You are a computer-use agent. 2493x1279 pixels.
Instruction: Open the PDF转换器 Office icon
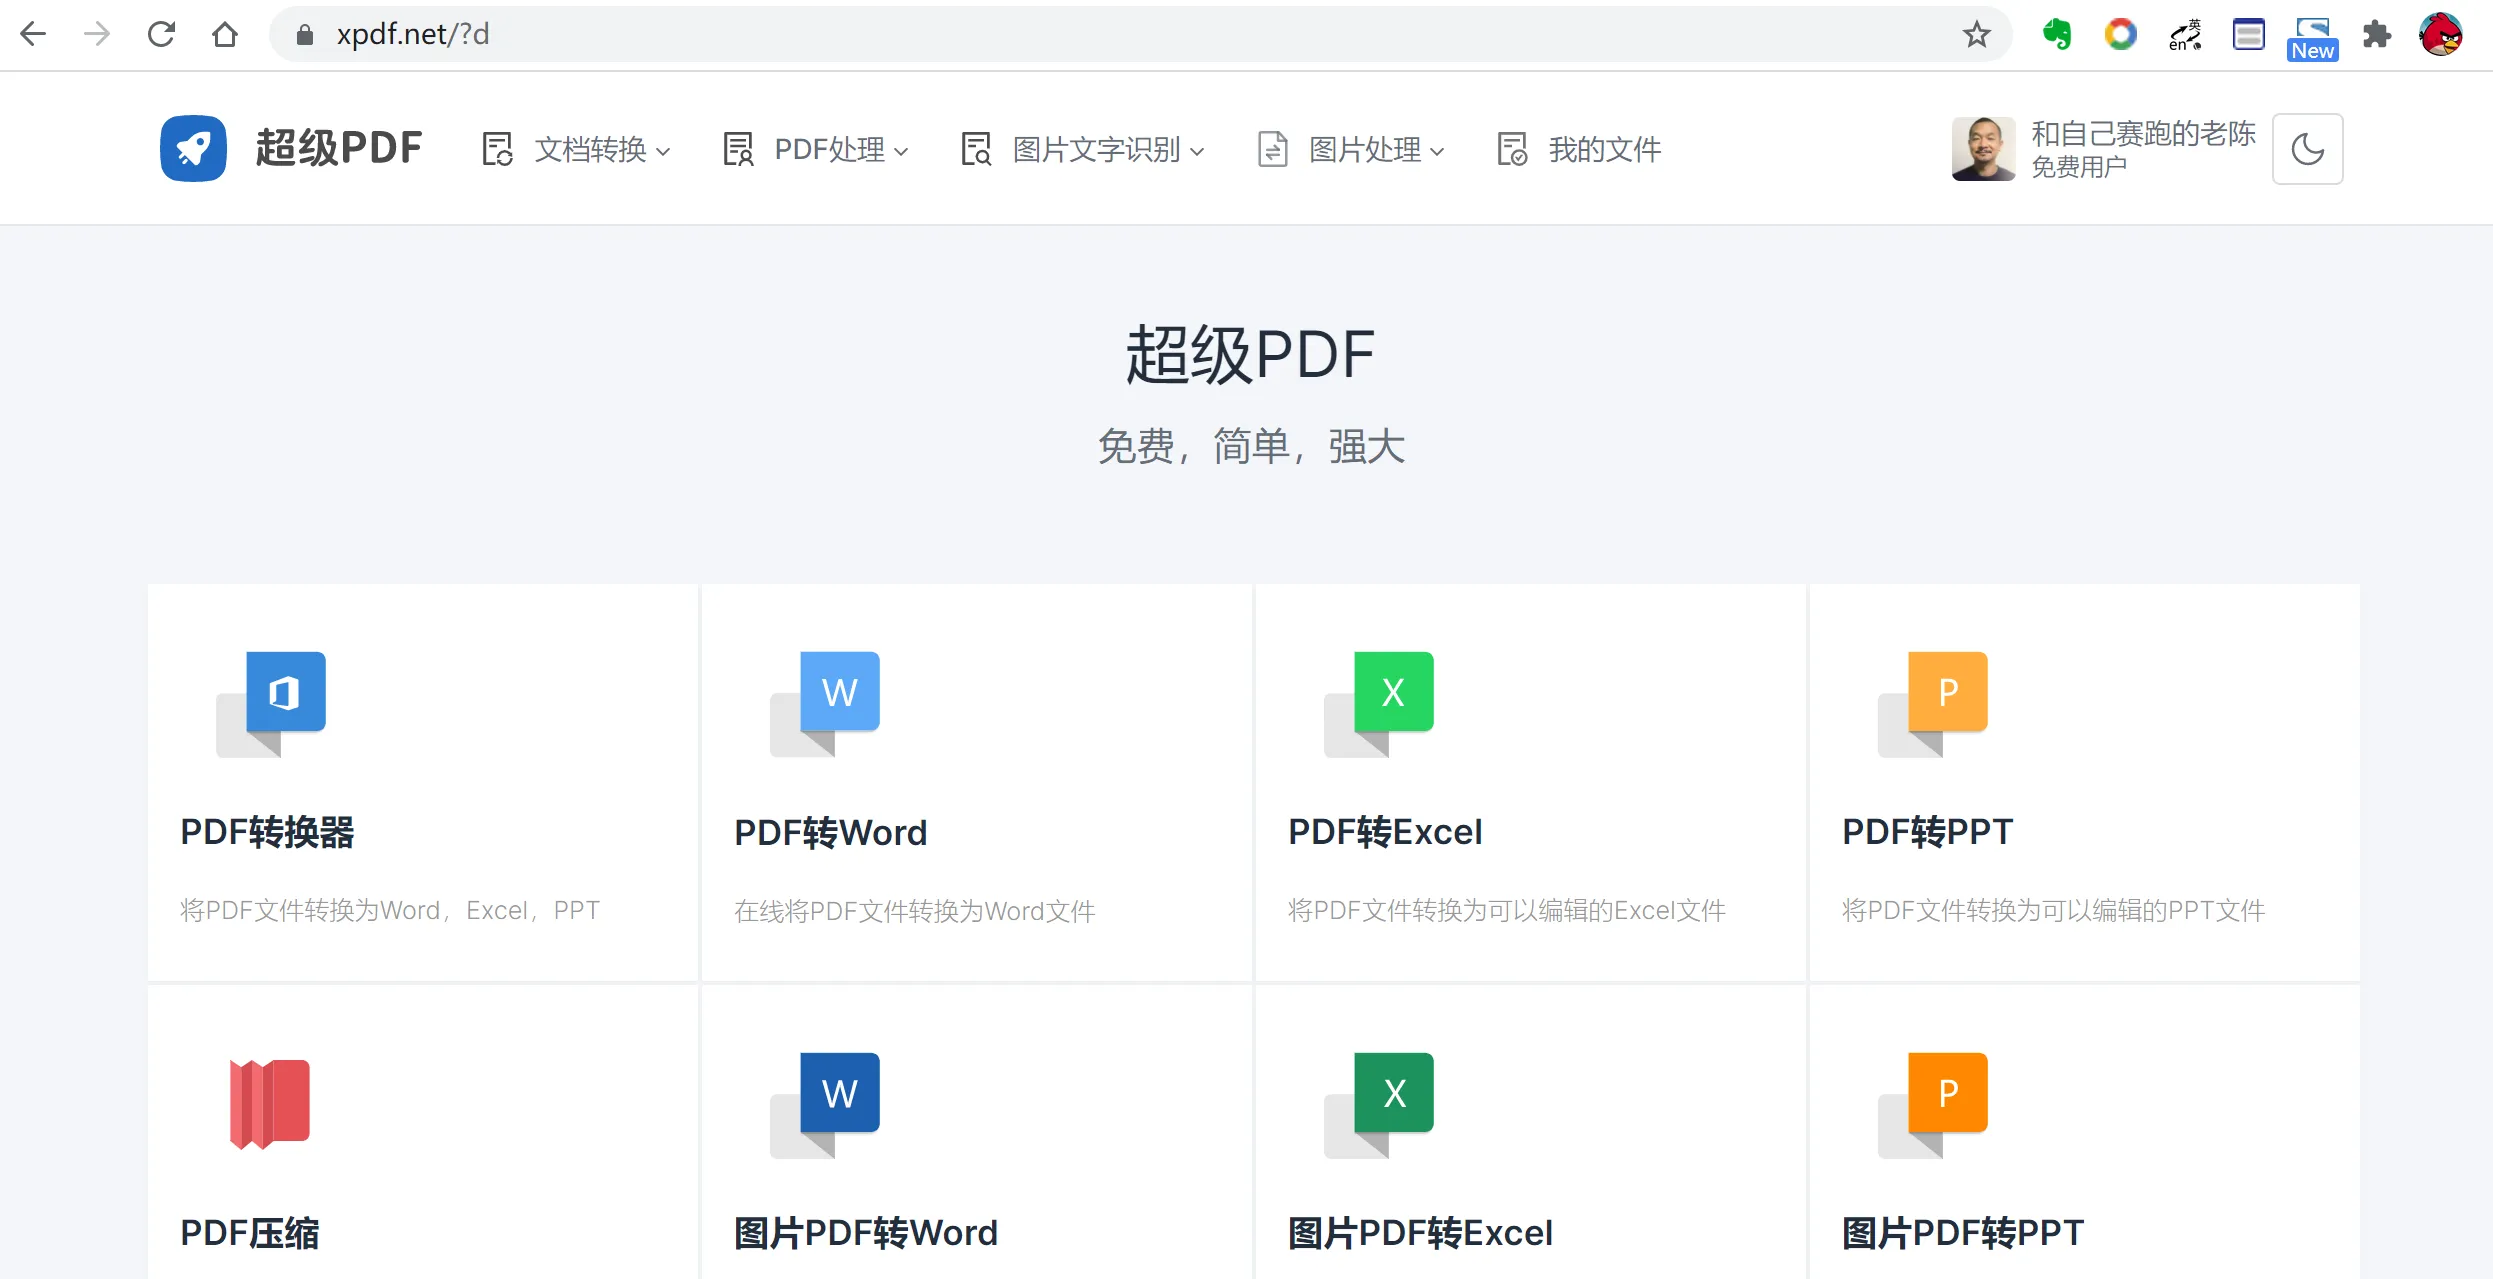point(271,704)
